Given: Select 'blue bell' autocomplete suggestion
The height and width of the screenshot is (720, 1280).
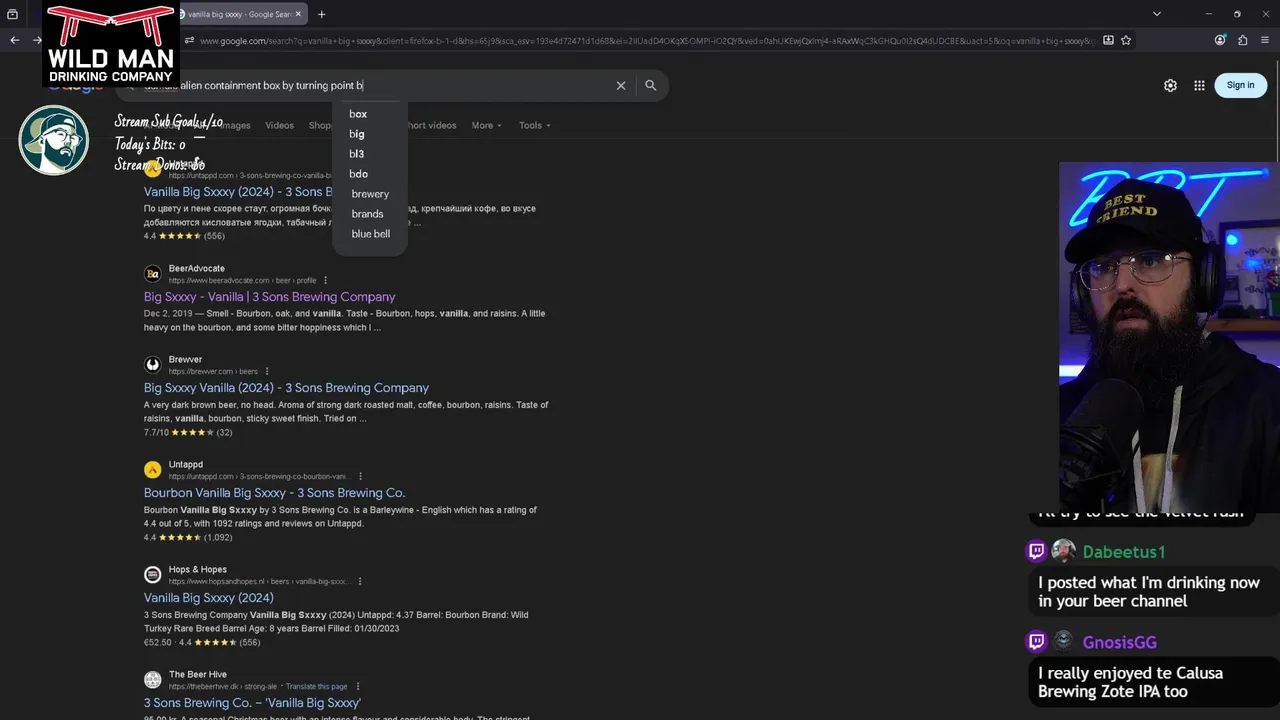Looking at the screenshot, I should tap(371, 234).
